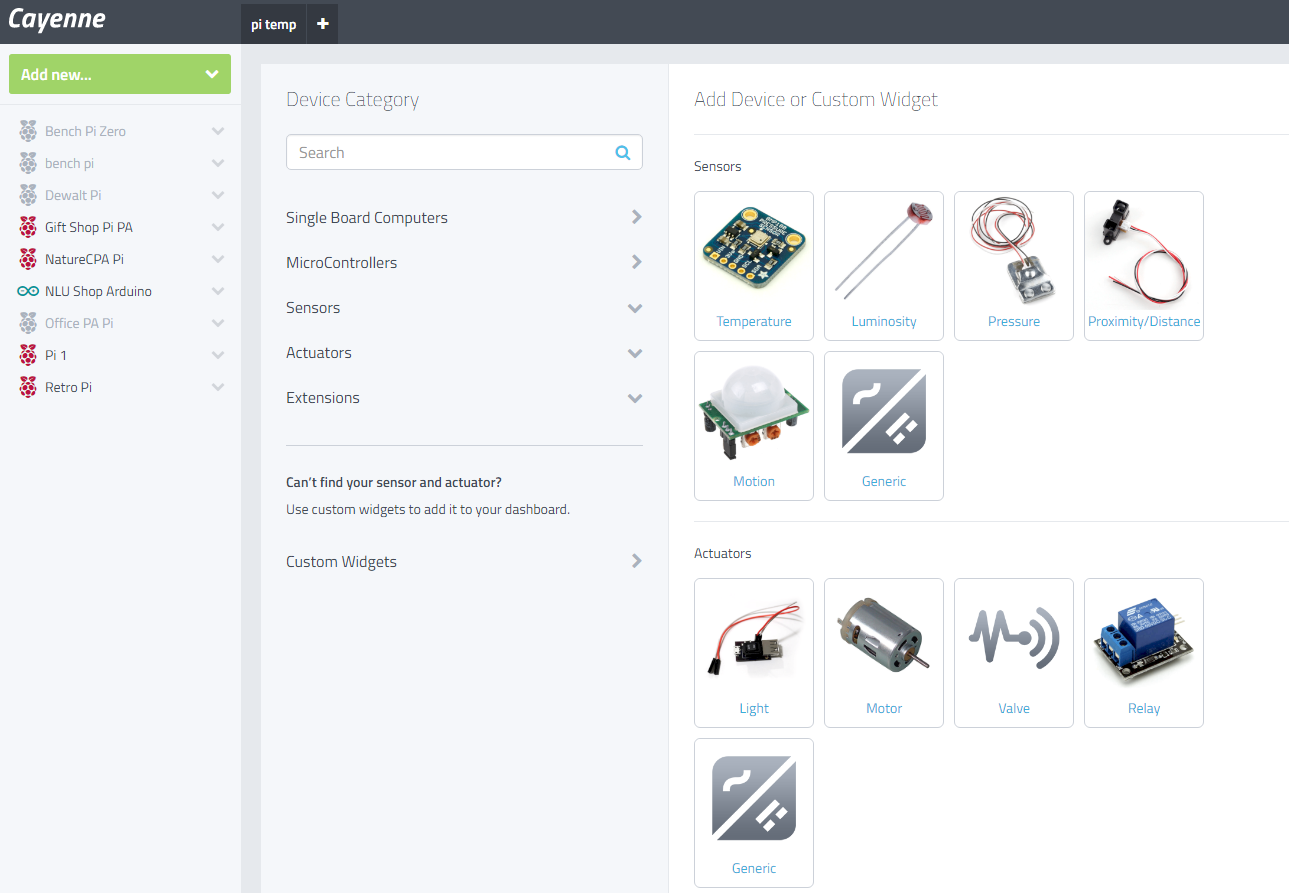Toggle the Actuators category chevron
This screenshot has height=893, width=1289.
635,353
